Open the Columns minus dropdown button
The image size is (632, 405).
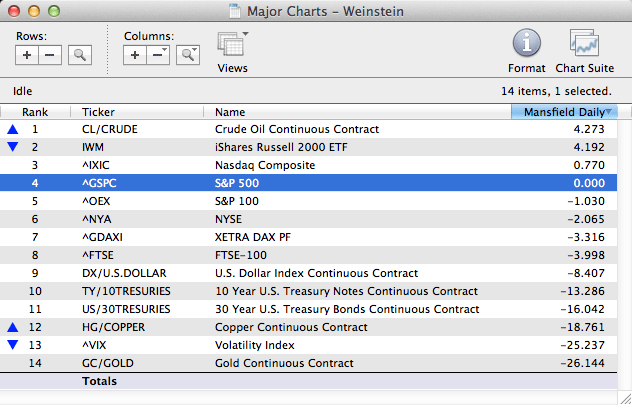coord(157,55)
